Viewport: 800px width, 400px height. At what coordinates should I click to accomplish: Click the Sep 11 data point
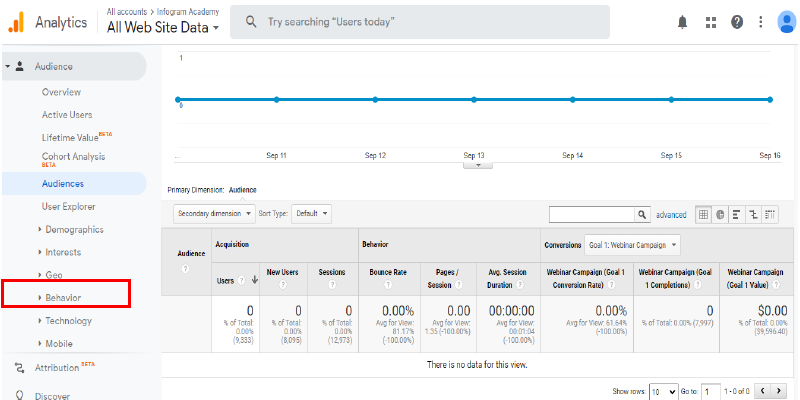[x=277, y=99]
